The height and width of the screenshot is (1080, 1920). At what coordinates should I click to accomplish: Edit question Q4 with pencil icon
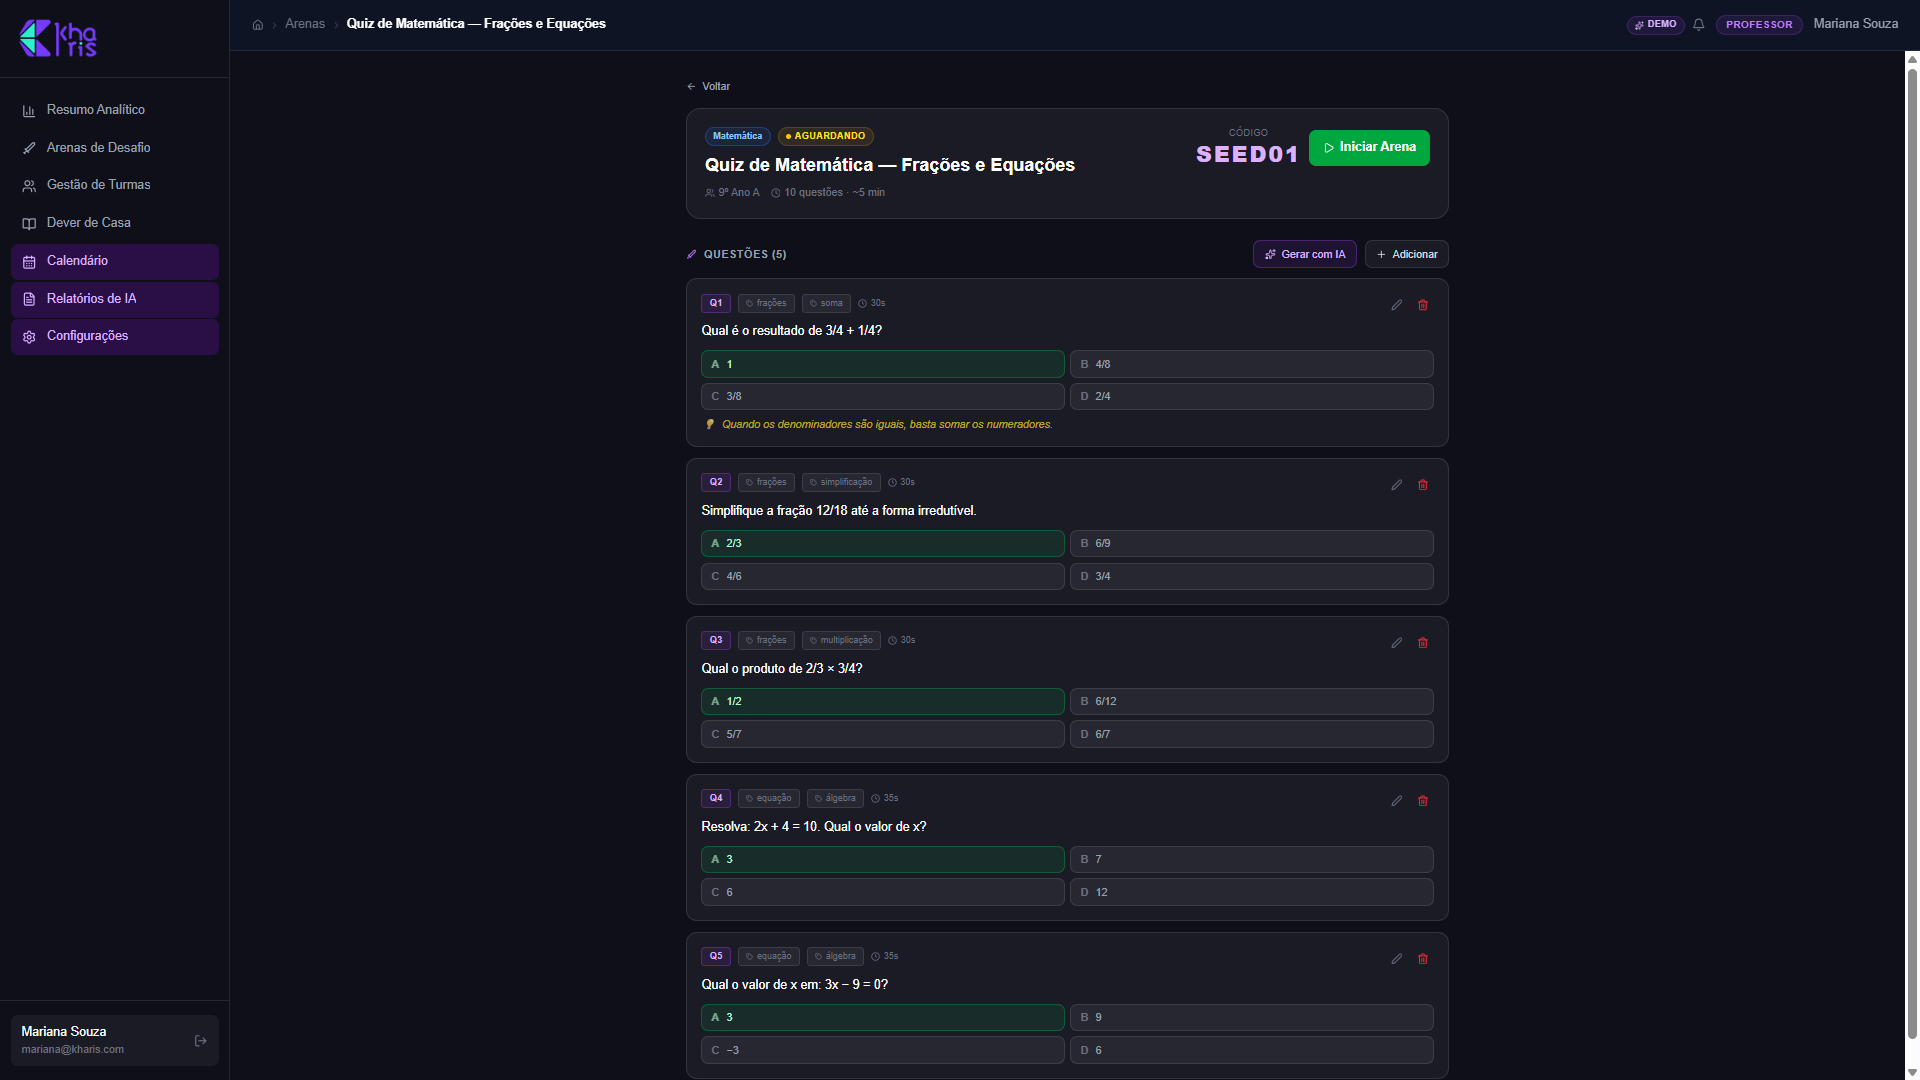[x=1397, y=801]
